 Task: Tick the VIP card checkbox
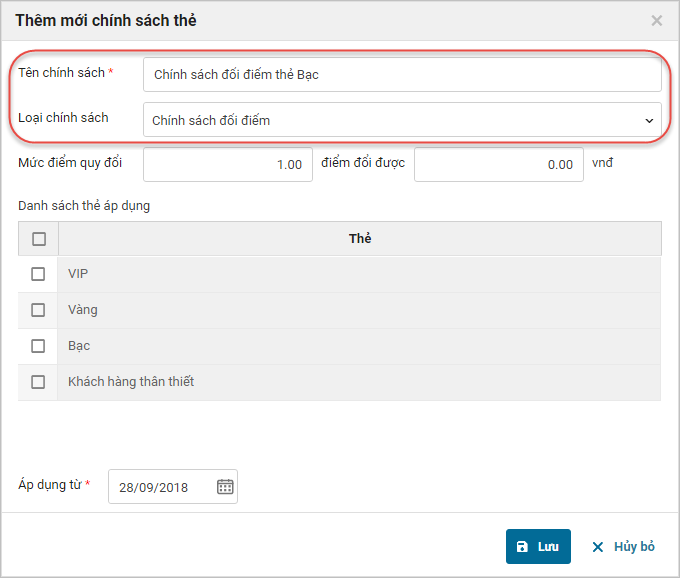[38, 274]
